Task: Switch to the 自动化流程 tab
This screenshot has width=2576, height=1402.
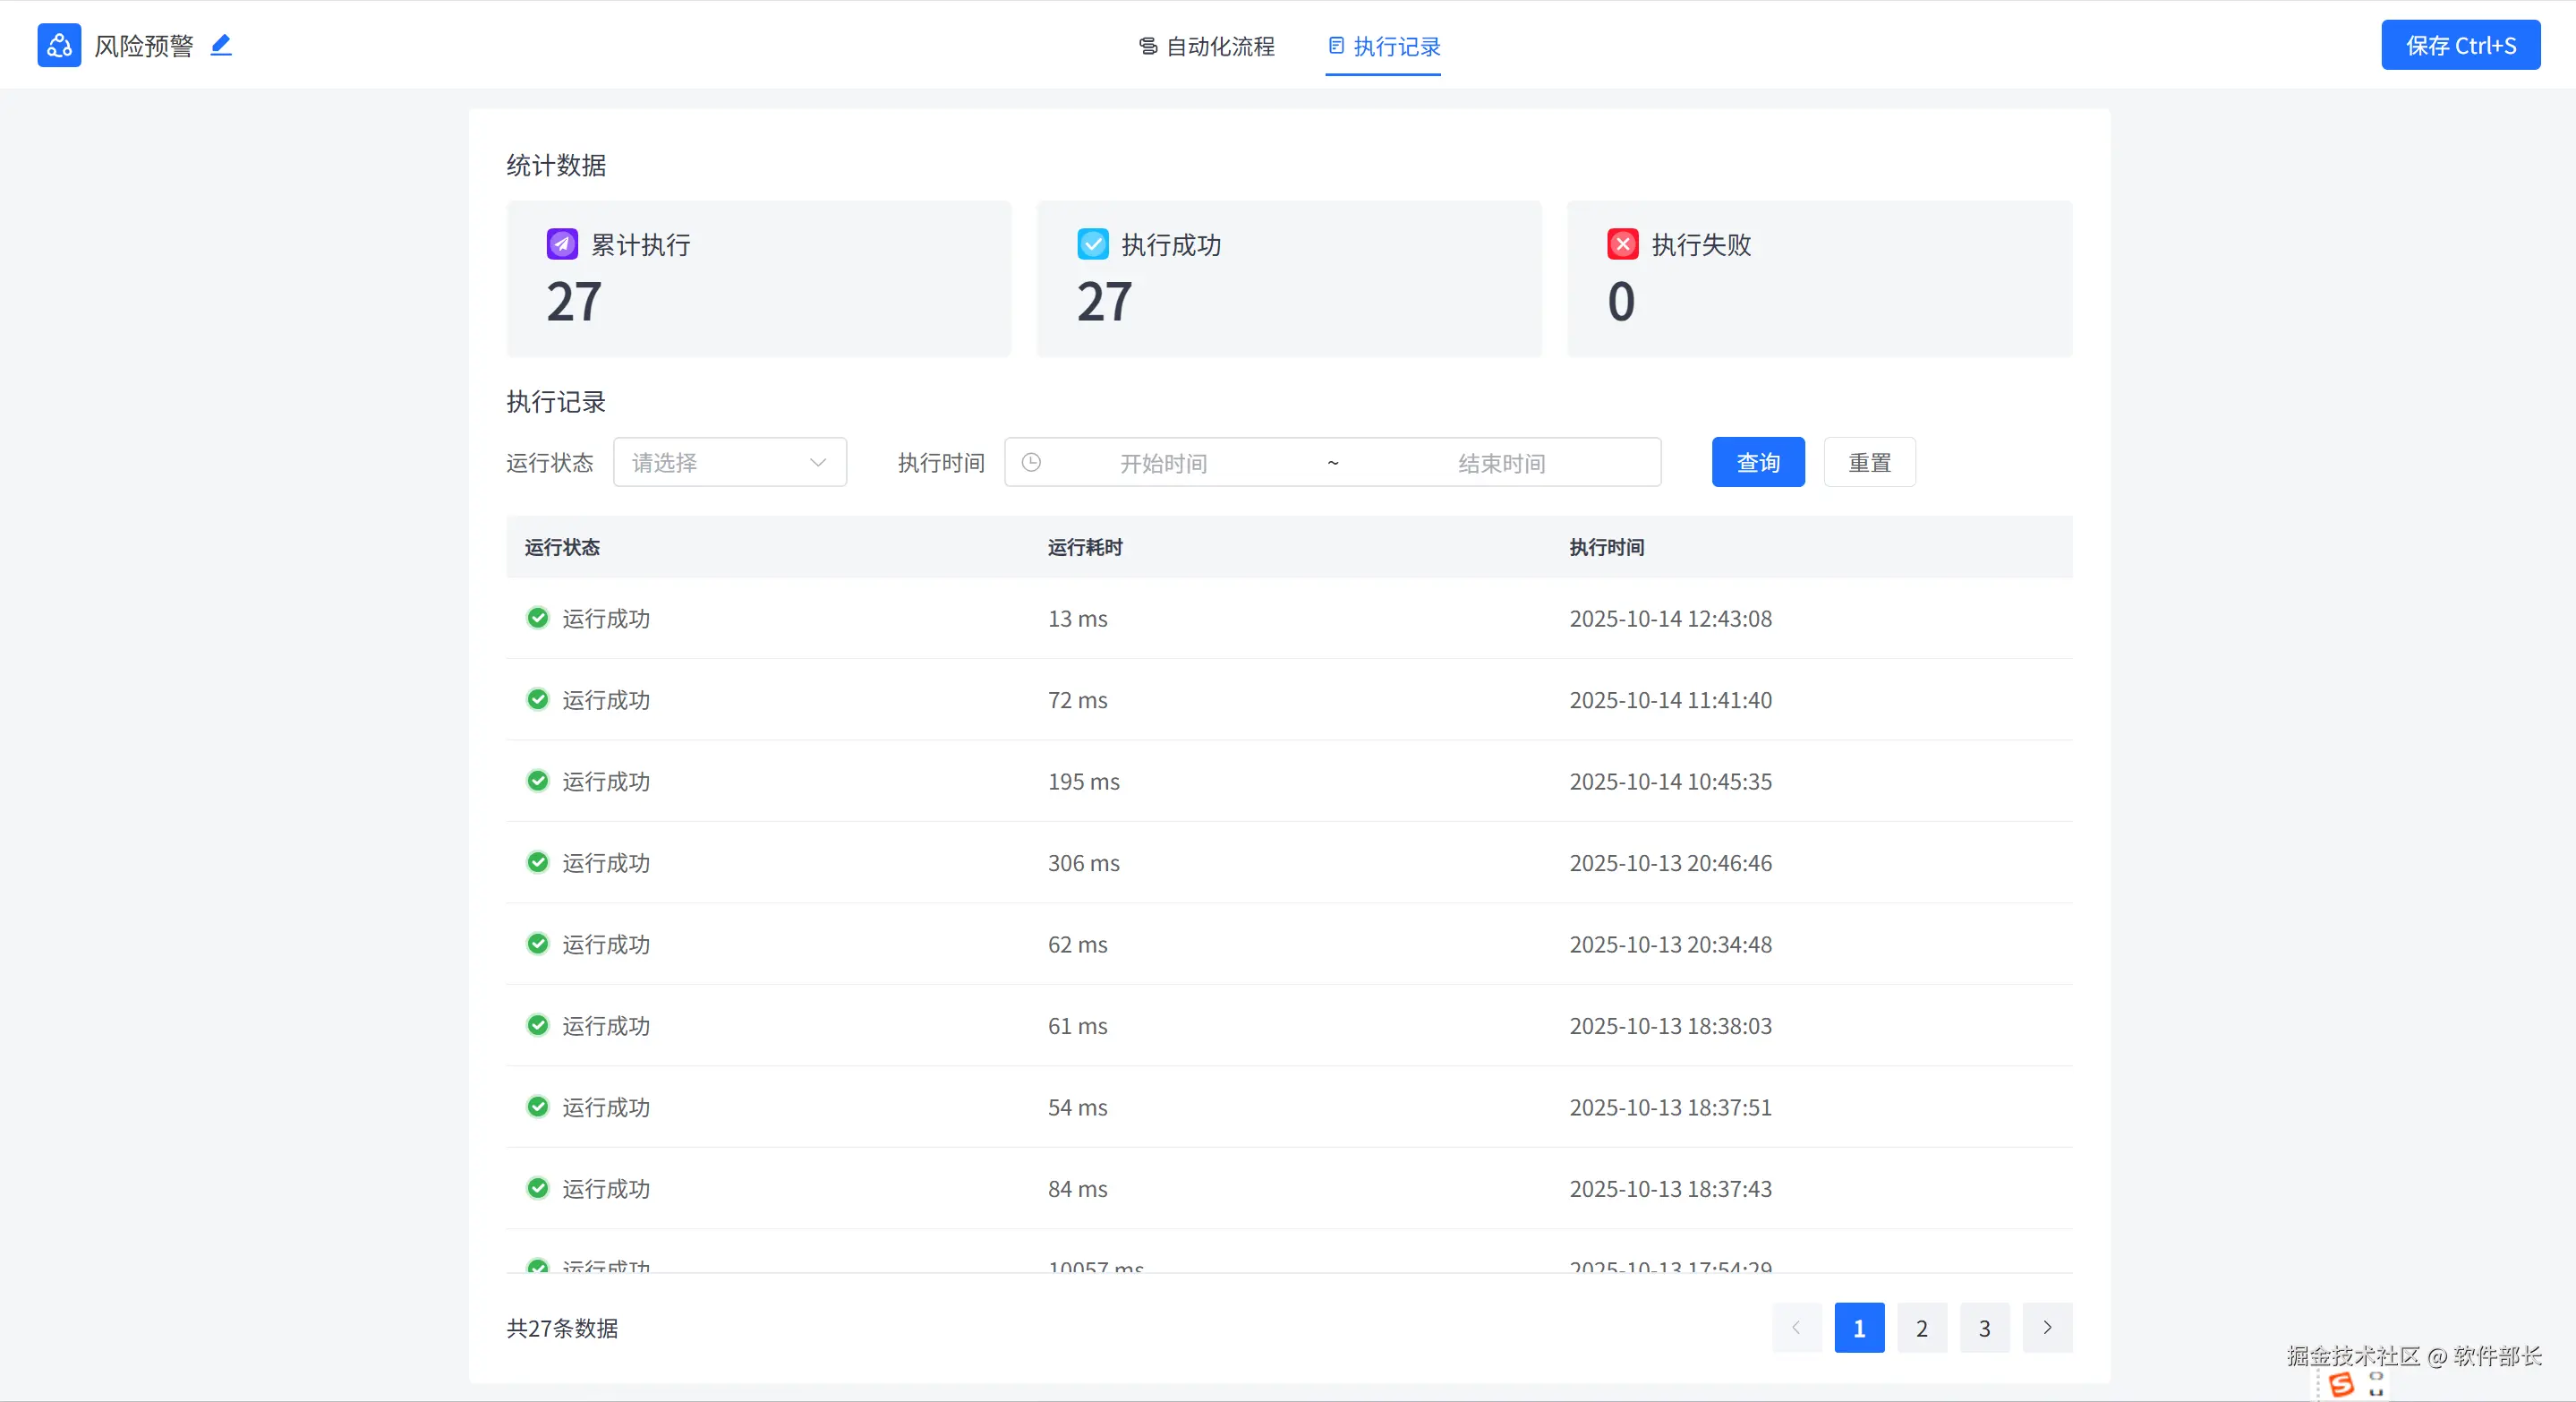Action: 1206,46
